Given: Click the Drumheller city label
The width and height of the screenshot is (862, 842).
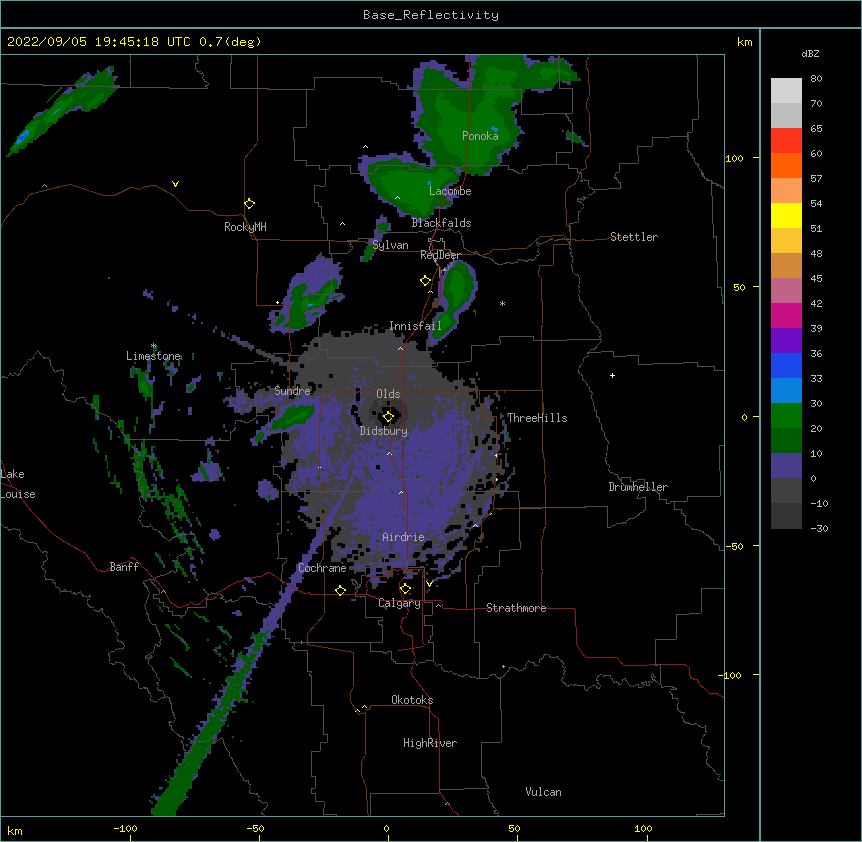Looking at the screenshot, I should click(638, 487).
